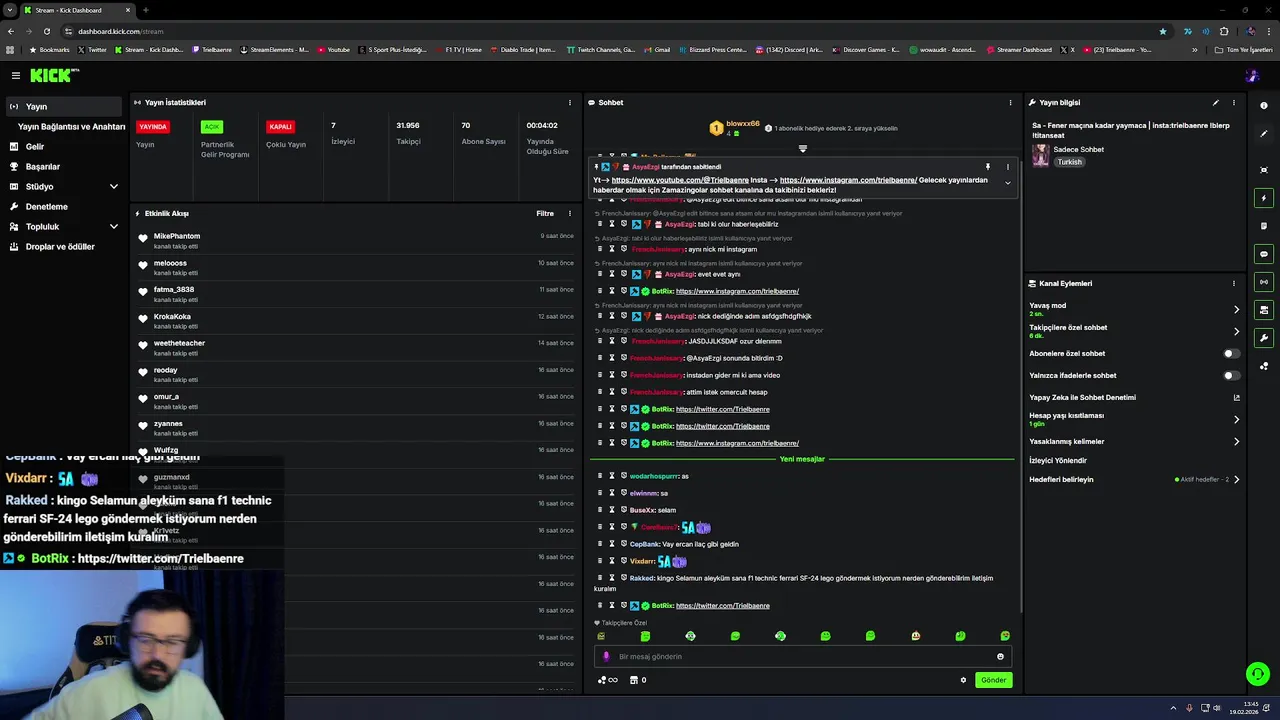Open the Sohbet panel three-dot menu

click(1010, 102)
